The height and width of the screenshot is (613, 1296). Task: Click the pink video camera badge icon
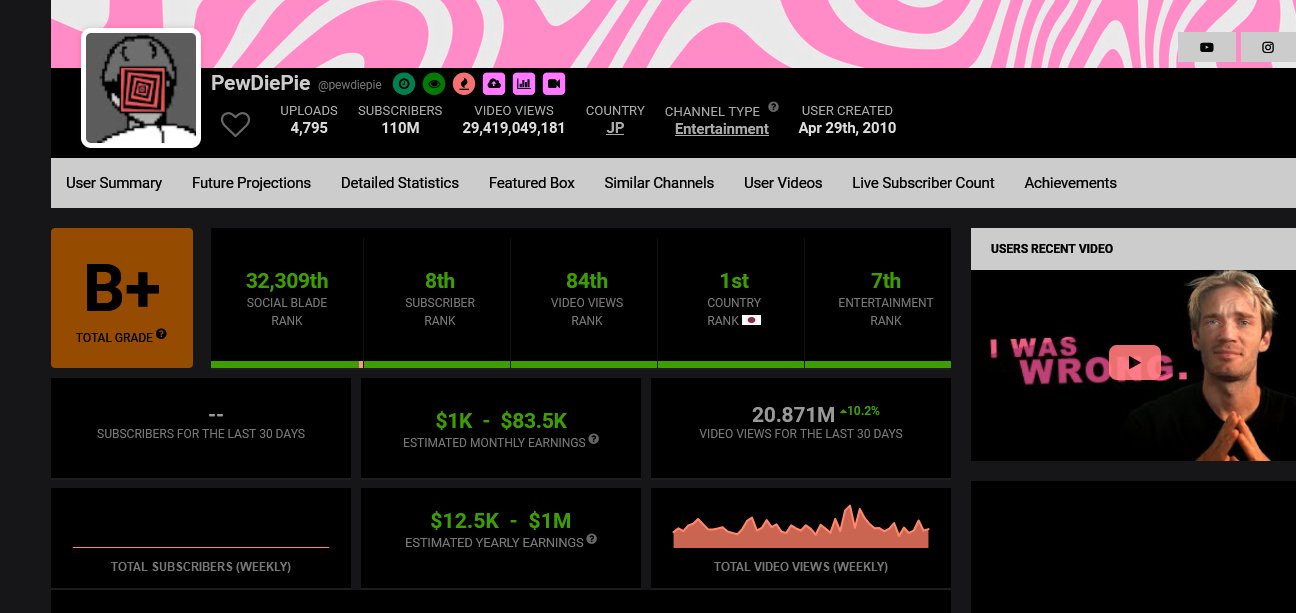coord(554,84)
